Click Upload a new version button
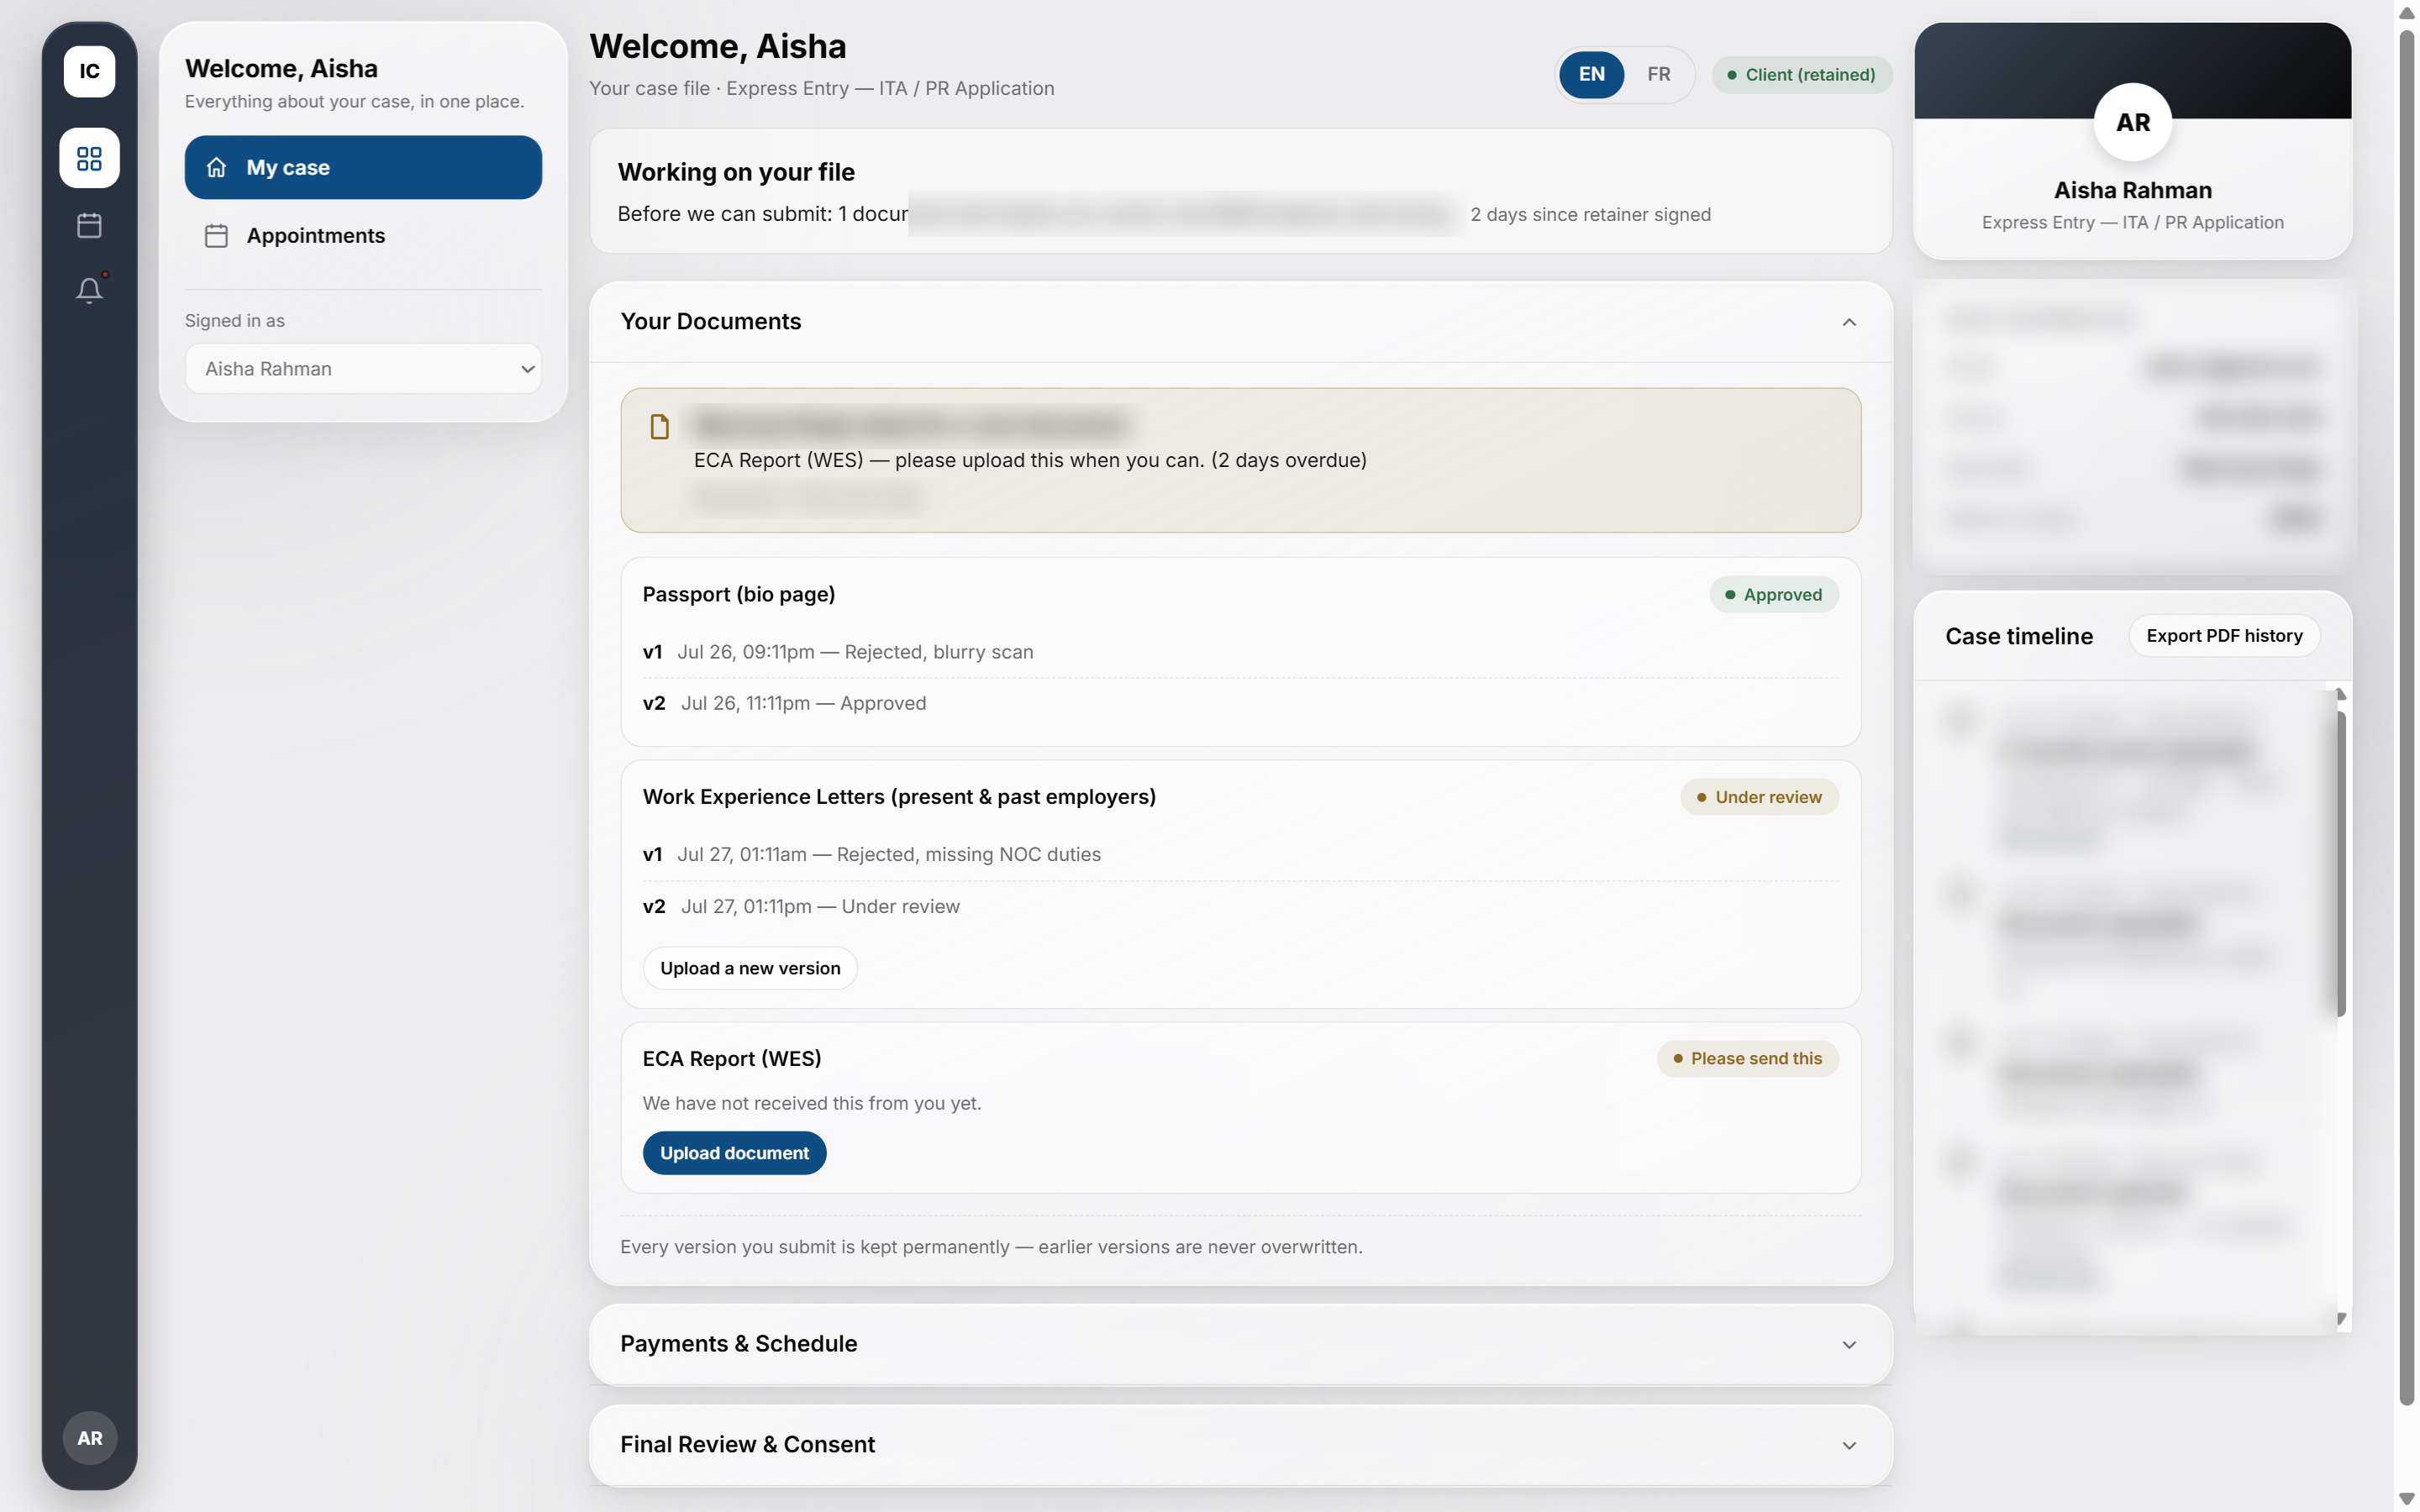Screen dimensions: 2420x1512 tap(750, 968)
